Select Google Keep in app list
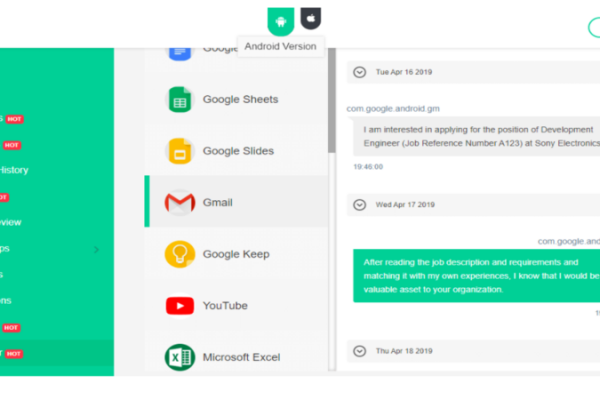Screen dimensions: 600x400 point(236,254)
